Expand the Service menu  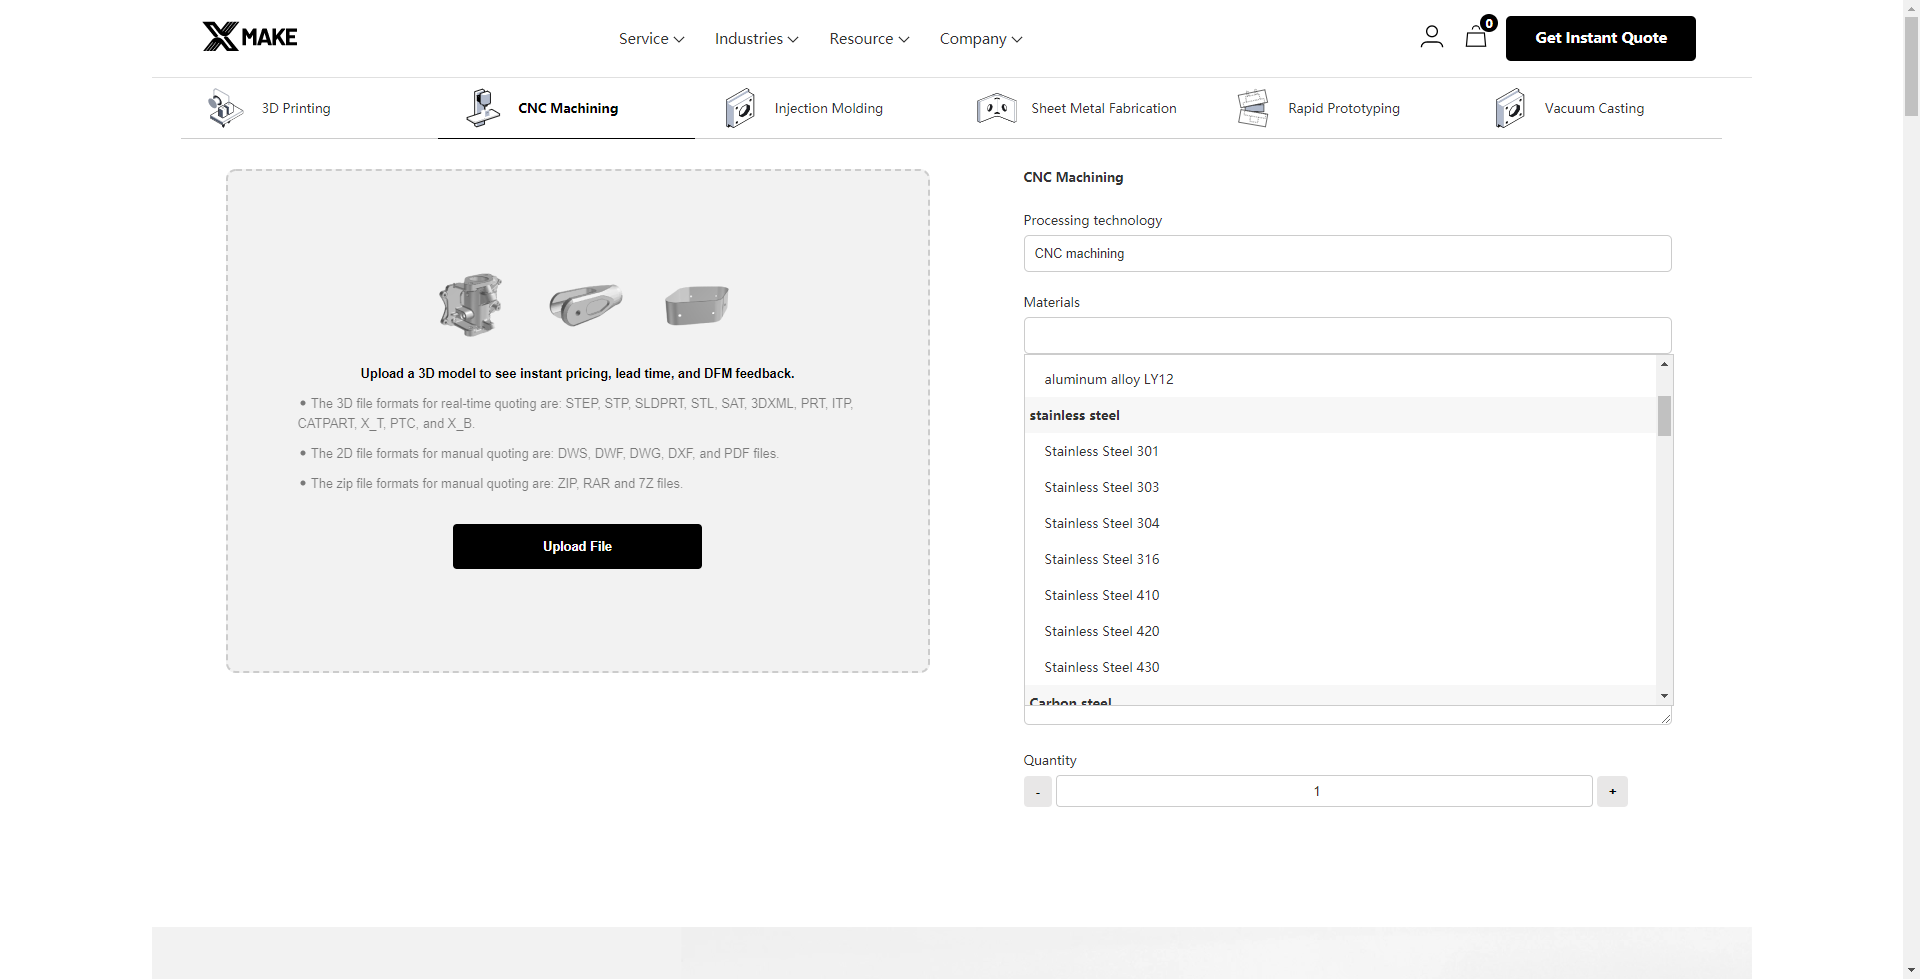pyautogui.click(x=651, y=39)
